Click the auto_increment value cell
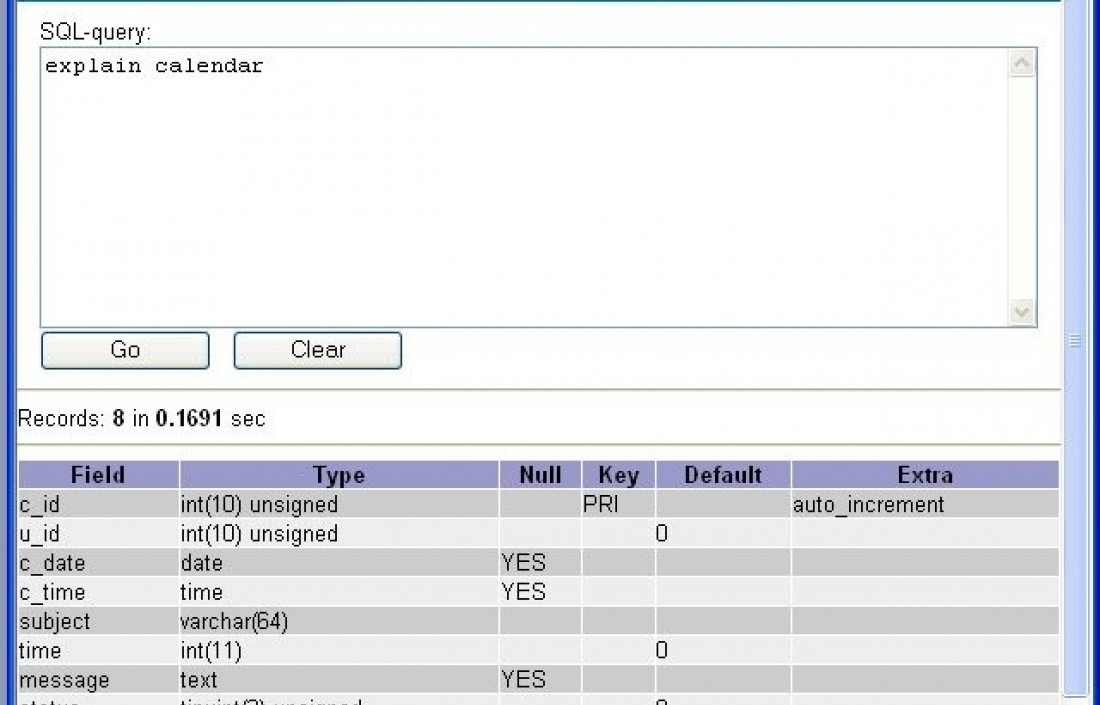The width and height of the screenshot is (1100, 705). click(x=925, y=505)
